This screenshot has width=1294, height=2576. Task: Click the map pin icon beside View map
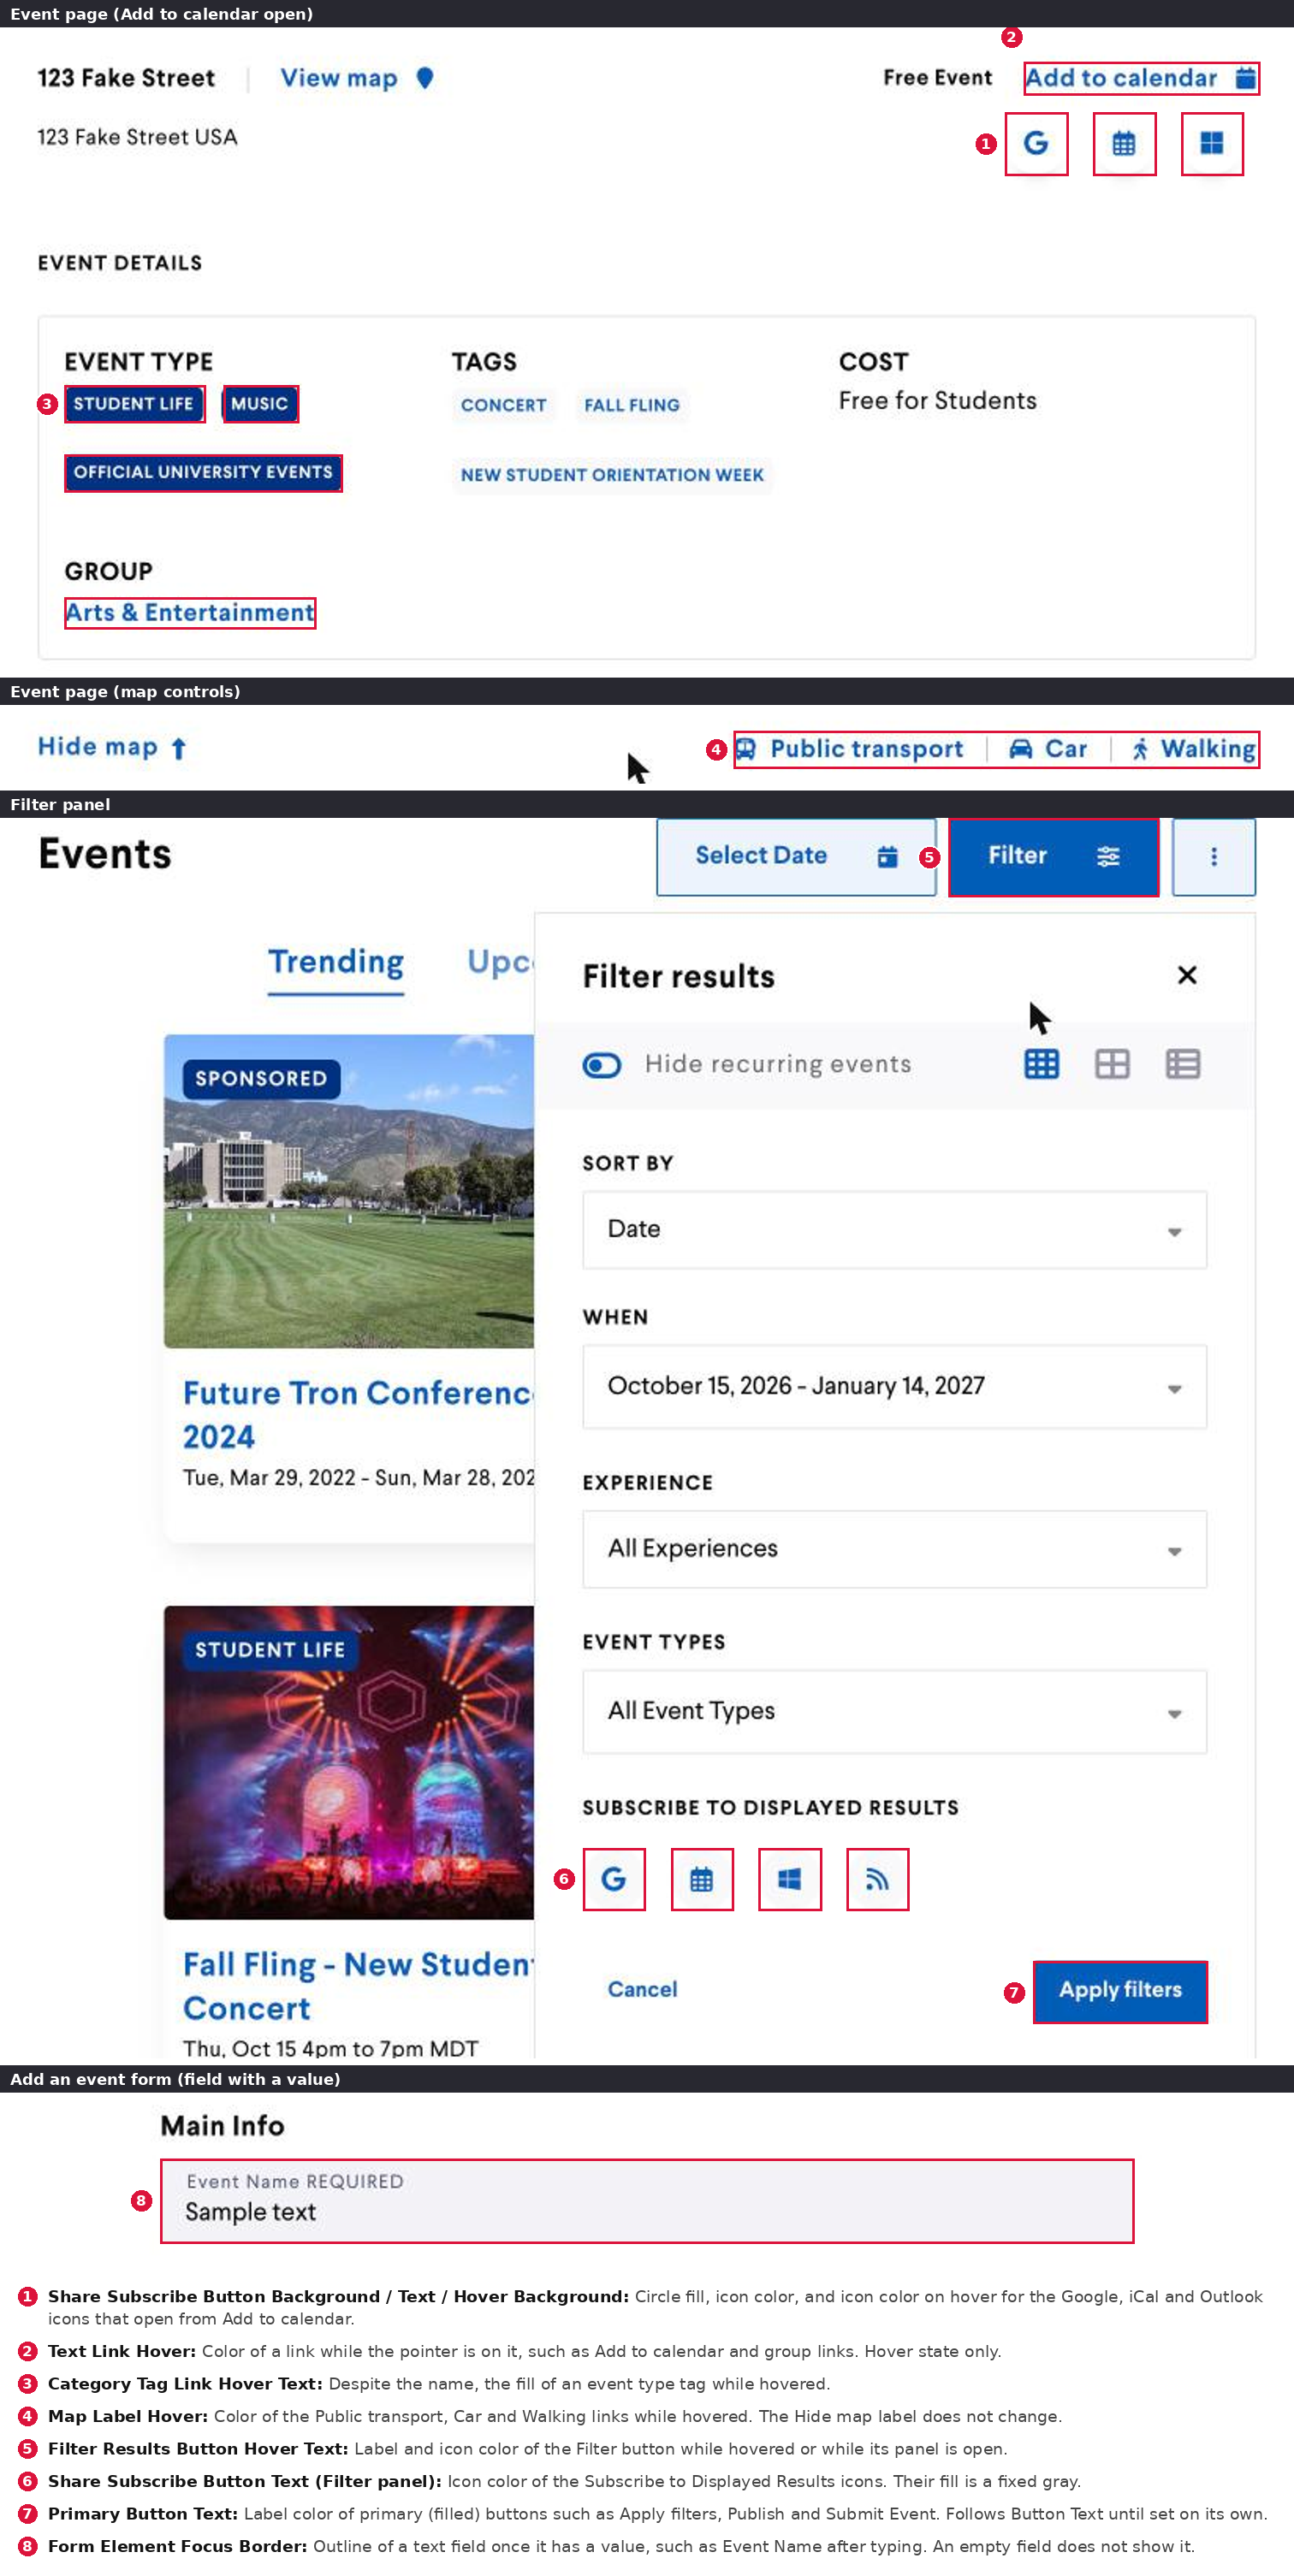pos(425,78)
